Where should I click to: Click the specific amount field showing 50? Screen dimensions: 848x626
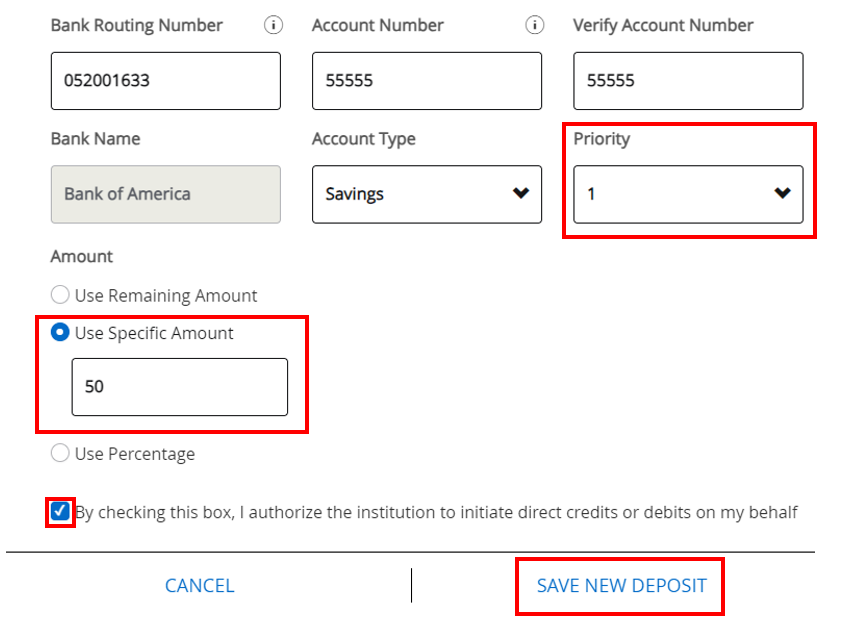pyautogui.click(x=179, y=387)
